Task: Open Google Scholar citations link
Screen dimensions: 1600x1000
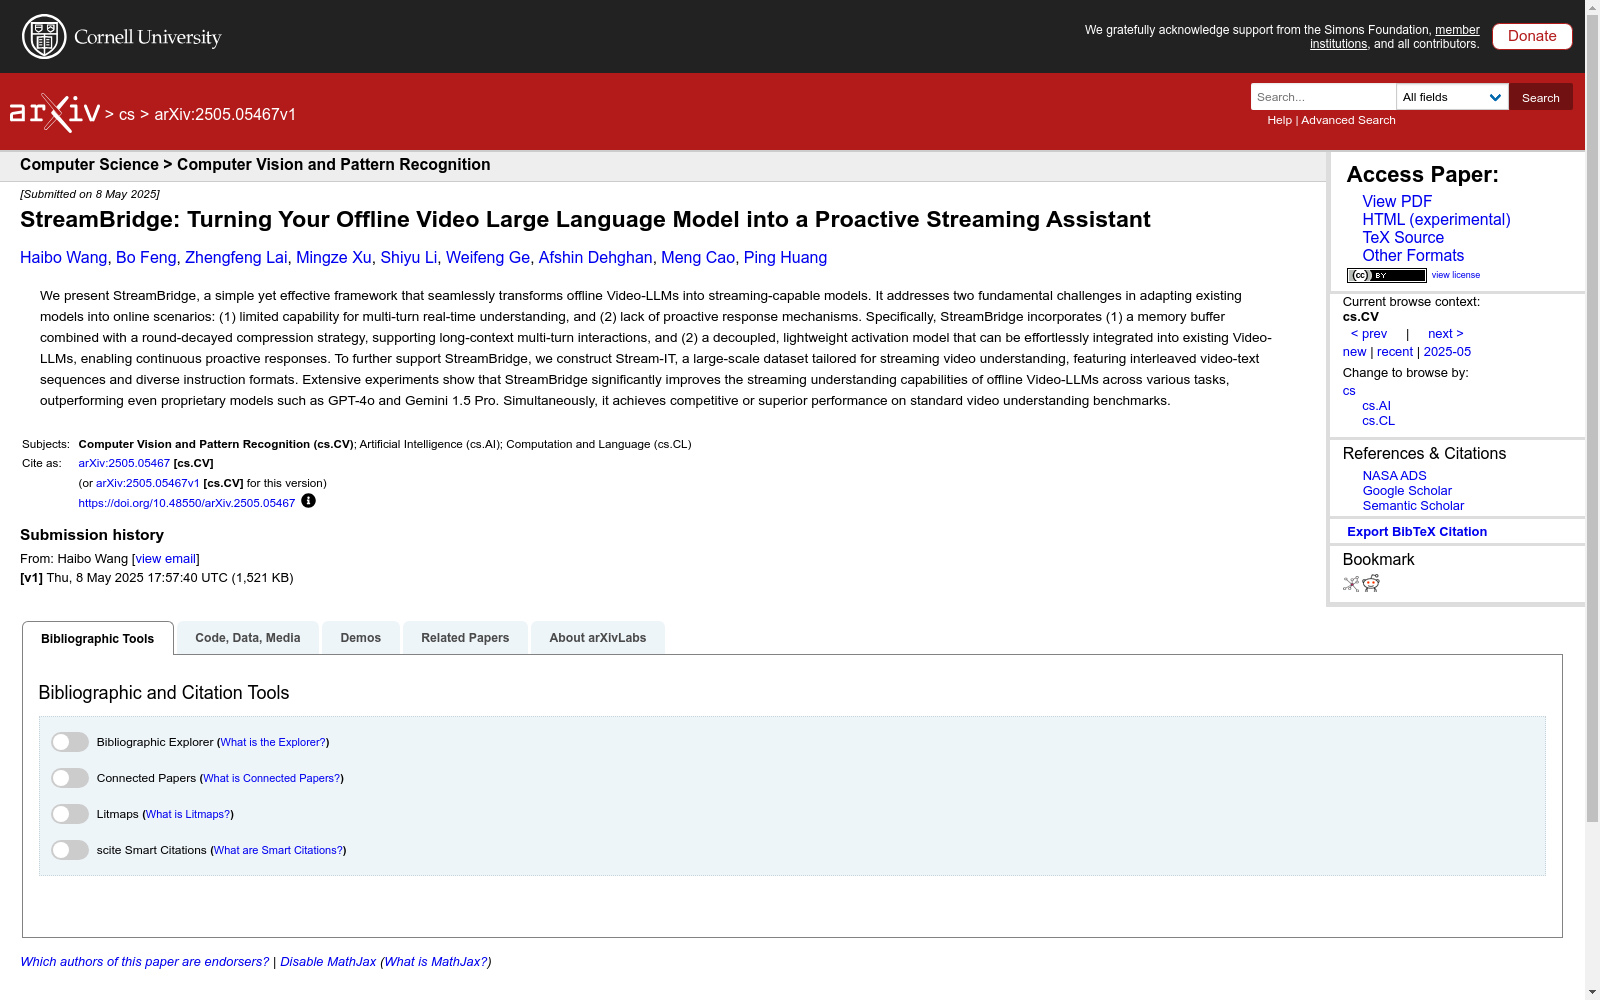Action: click(x=1407, y=491)
